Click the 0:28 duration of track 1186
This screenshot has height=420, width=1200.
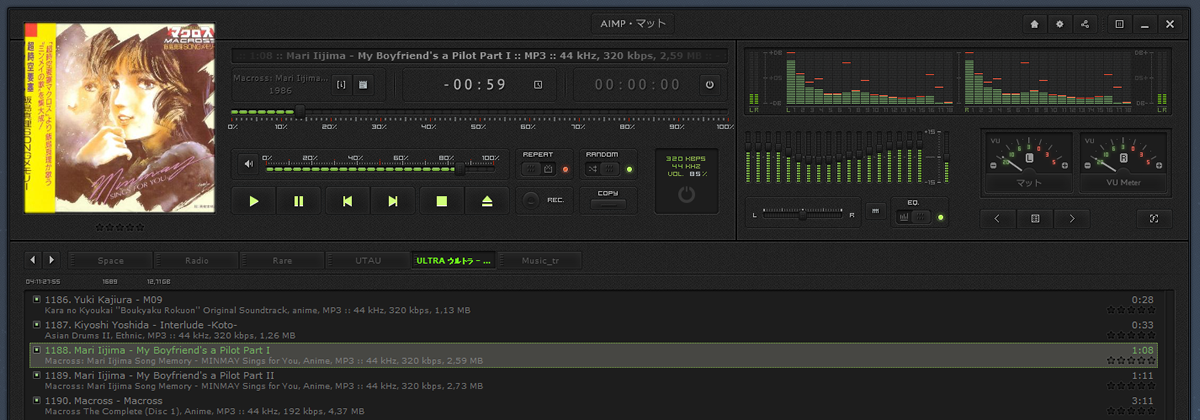pyautogui.click(x=1143, y=299)
